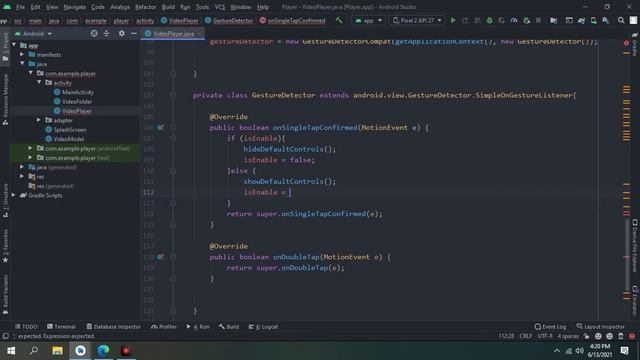Open SplashScreen class in project tree
This screenshot has width=640, height=360.
[x=69, y=129]
